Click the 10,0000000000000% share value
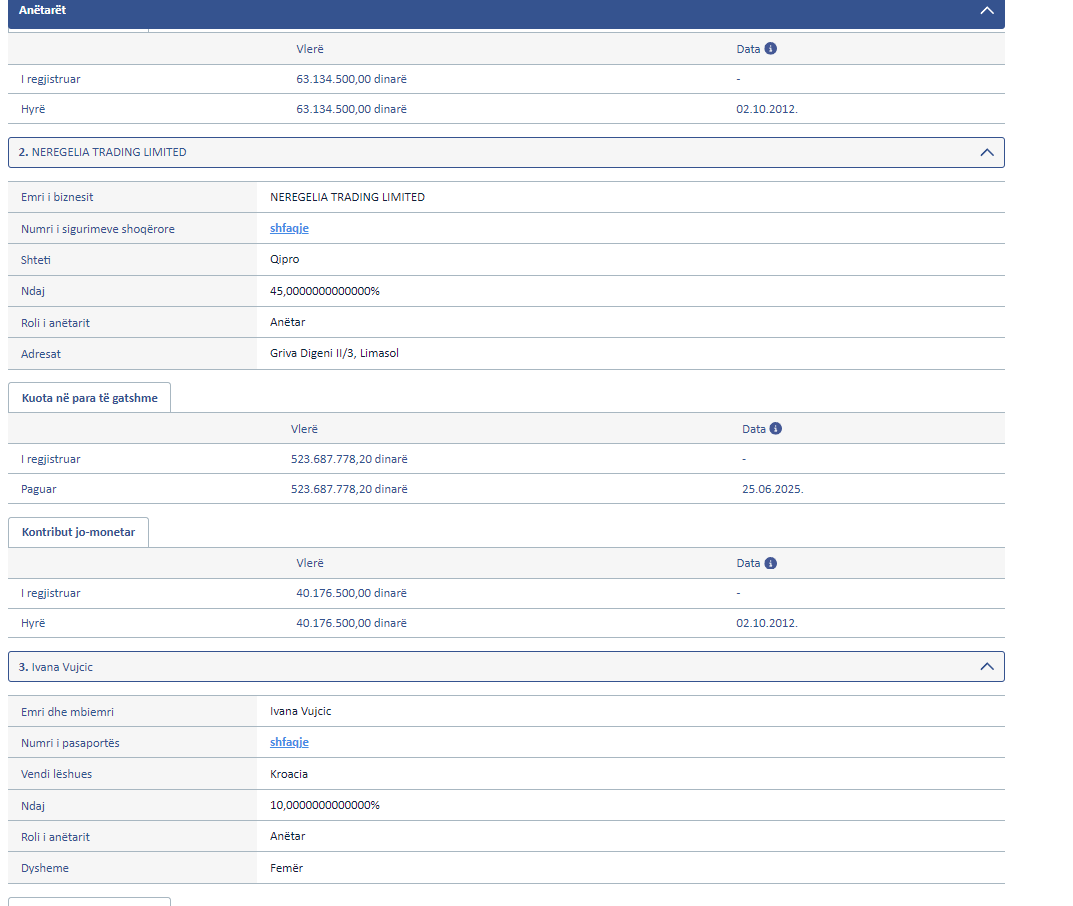The height and width of the screenshot is (906, 1073). pyautogui.click(x=324, y=805)
